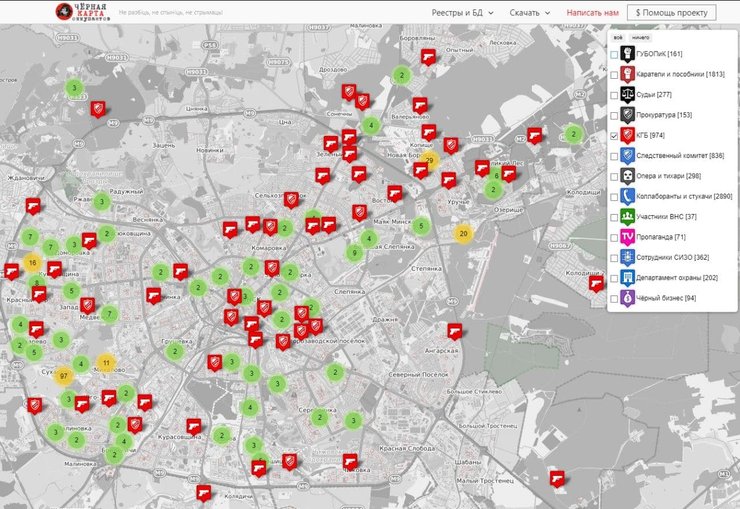Check the Следственный комитет checkbox

[x=615, y=155]
